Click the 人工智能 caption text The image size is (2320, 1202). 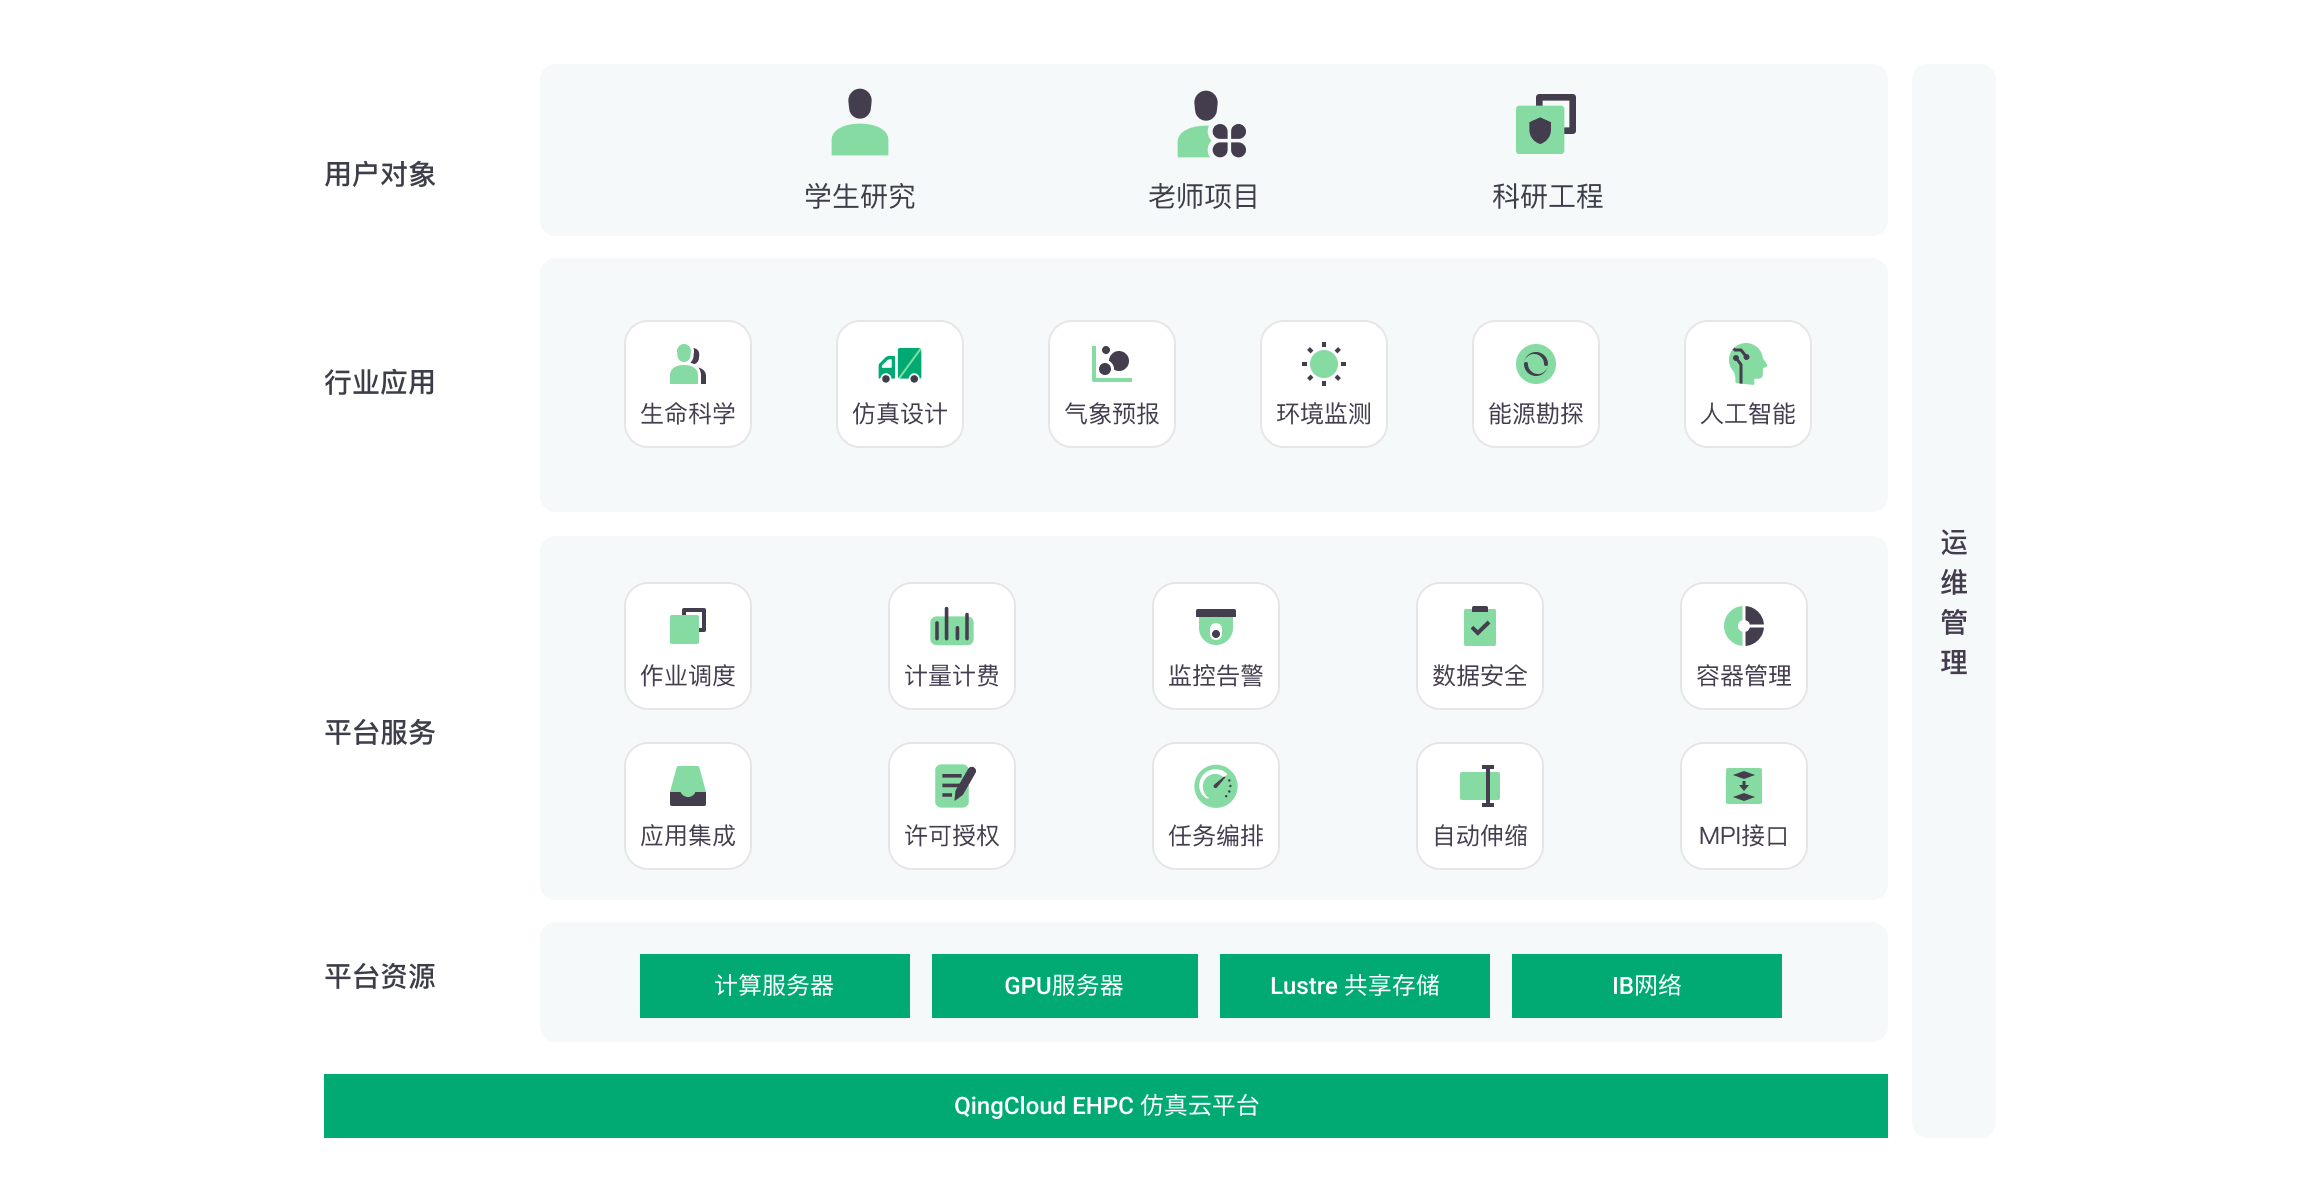coord(1748,414)
